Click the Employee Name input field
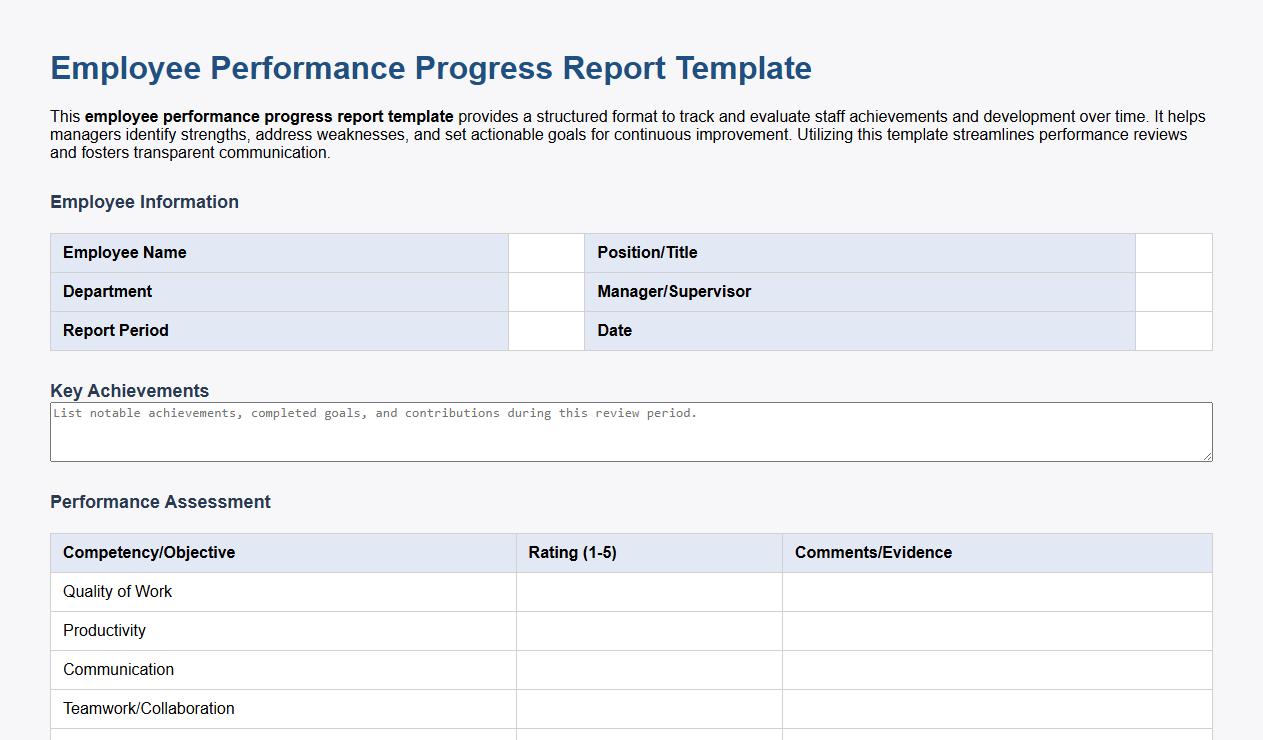 (546, 252)
